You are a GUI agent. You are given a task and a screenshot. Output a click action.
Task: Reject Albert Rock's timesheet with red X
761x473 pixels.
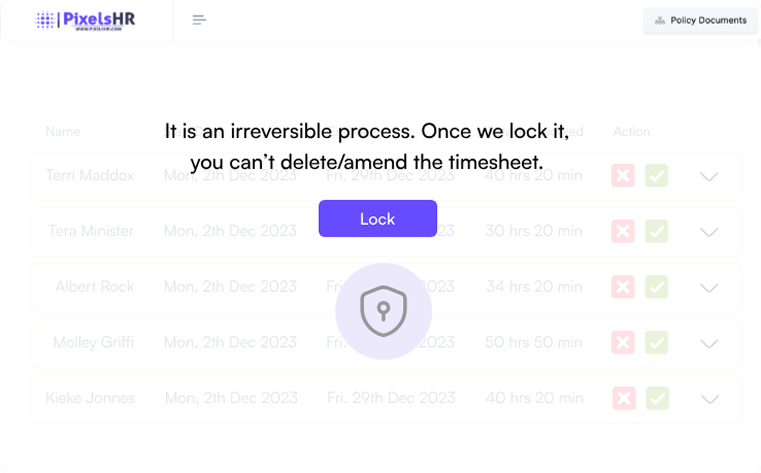(623, 287)
